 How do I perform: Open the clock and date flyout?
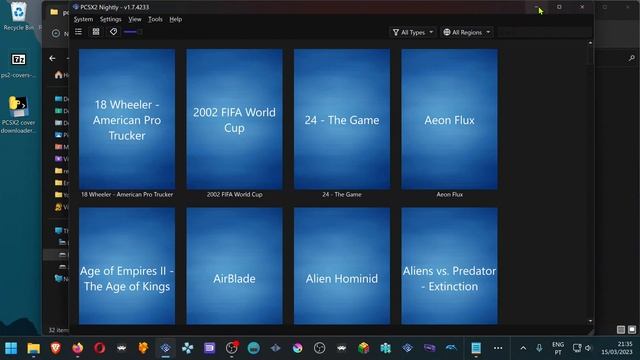618,348
